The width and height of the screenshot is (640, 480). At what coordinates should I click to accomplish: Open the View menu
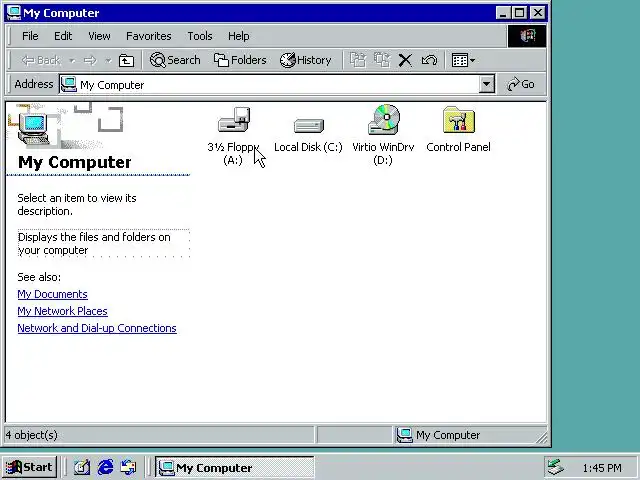click(99, 36)
